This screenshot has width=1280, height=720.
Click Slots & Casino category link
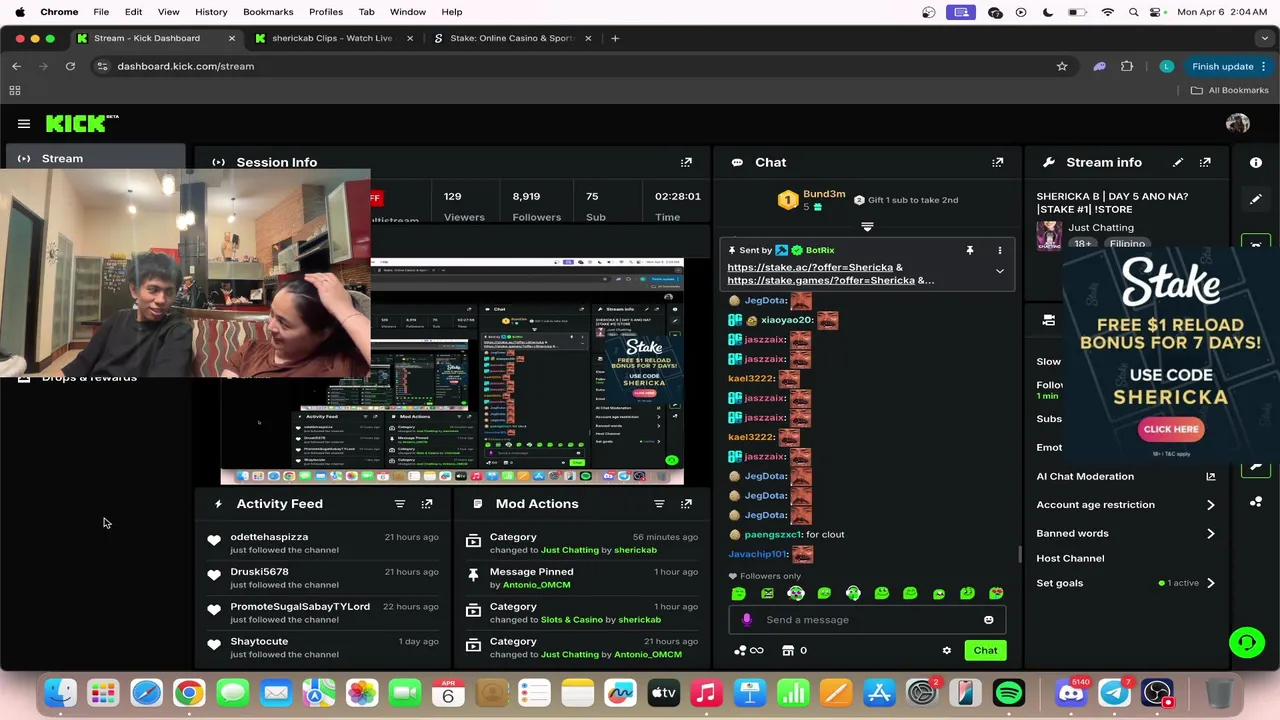click(572, 620)
